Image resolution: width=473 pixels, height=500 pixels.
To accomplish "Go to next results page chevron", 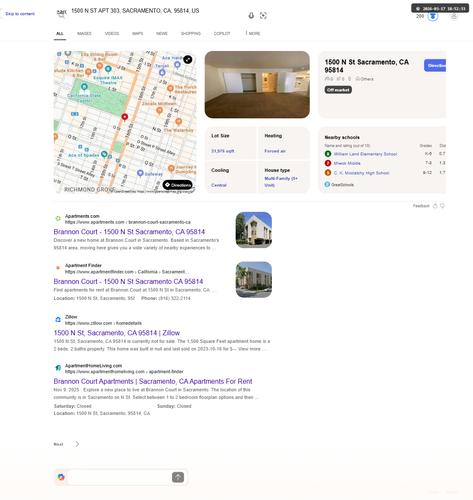I will (77, 444).
